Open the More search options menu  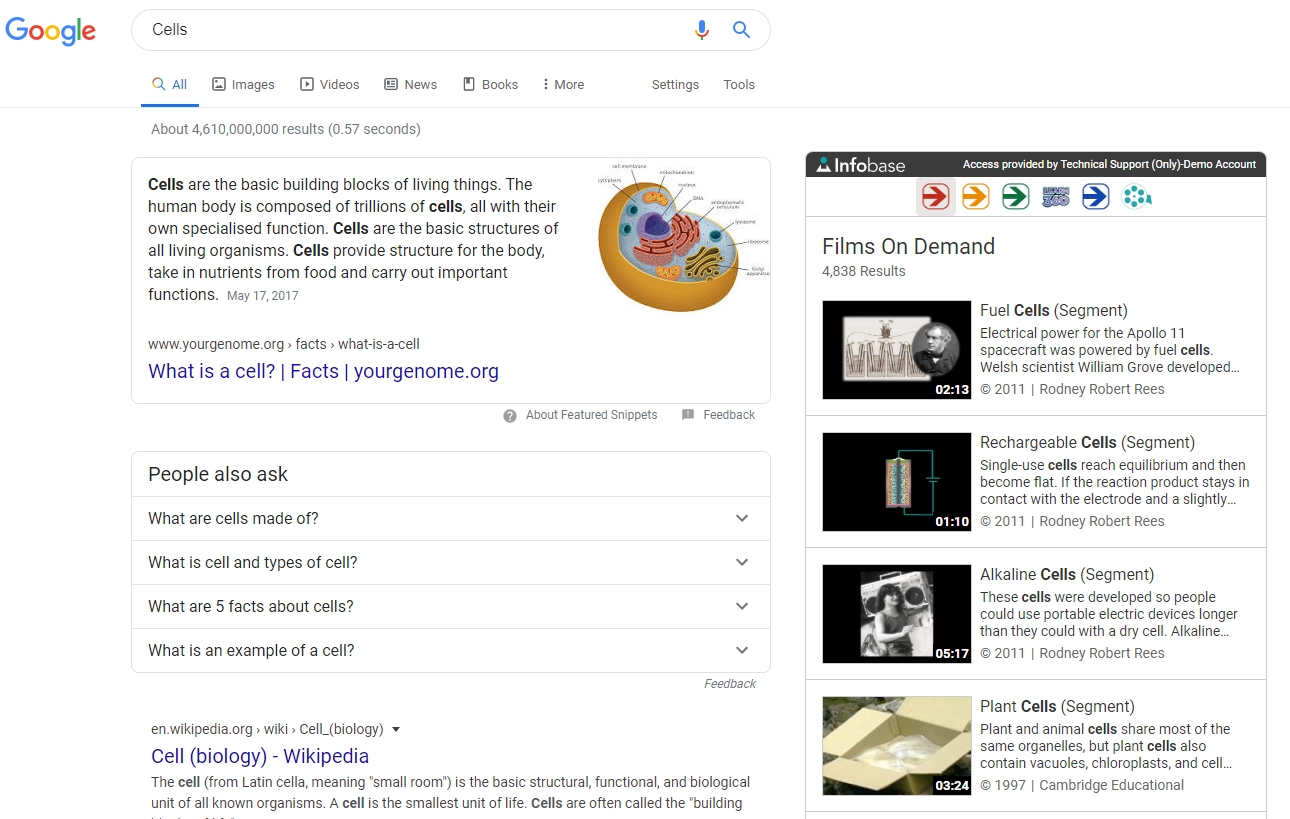point(563,85)
